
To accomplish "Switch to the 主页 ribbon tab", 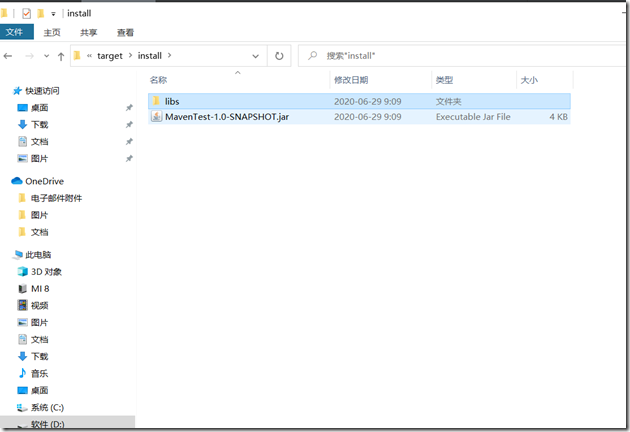I will click(52, 33).
